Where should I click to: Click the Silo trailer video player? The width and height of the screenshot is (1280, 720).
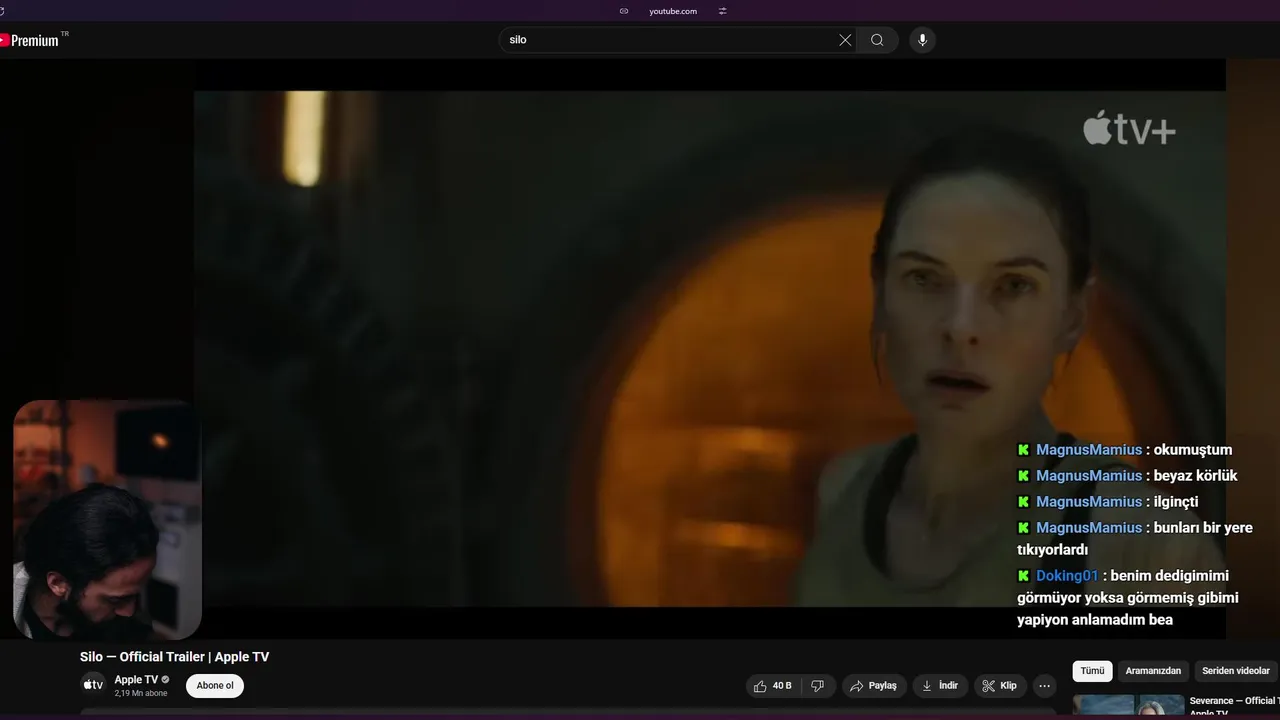pyautogui.click(x=710, y=349)
